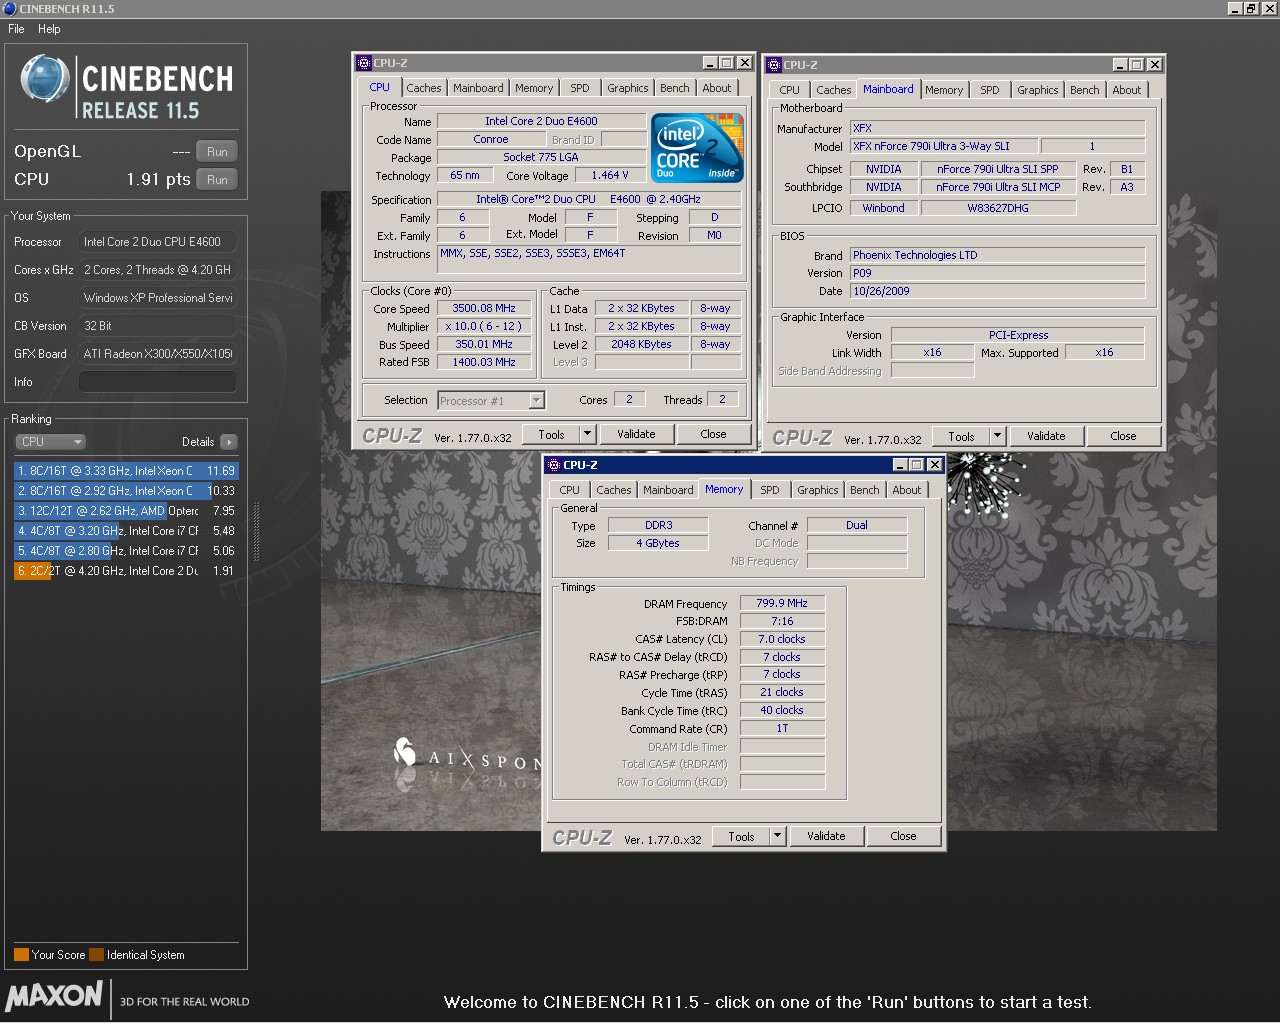Close Mainboard CPU-Z window with X

click(x=1155, y=65)
